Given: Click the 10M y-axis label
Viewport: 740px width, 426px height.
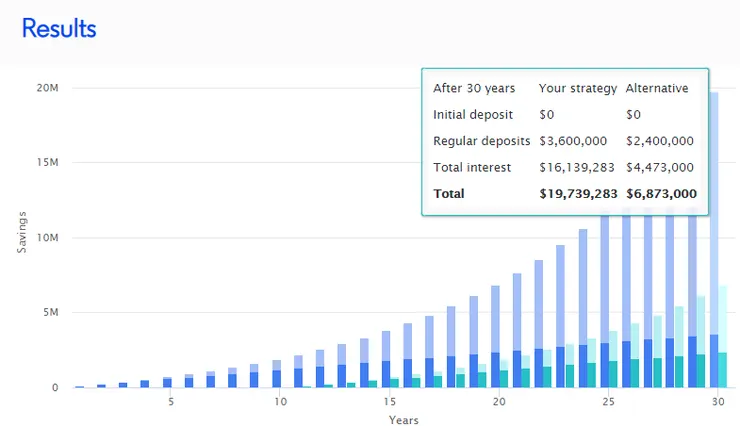Looking at the screenshot, I should (x=48, y=238).
